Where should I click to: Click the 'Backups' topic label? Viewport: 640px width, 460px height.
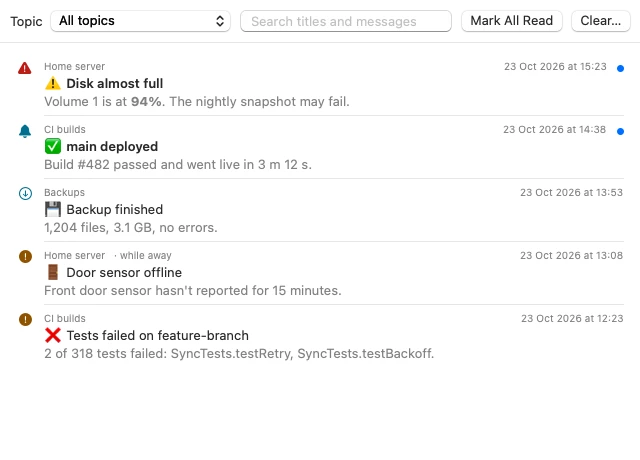64,192
